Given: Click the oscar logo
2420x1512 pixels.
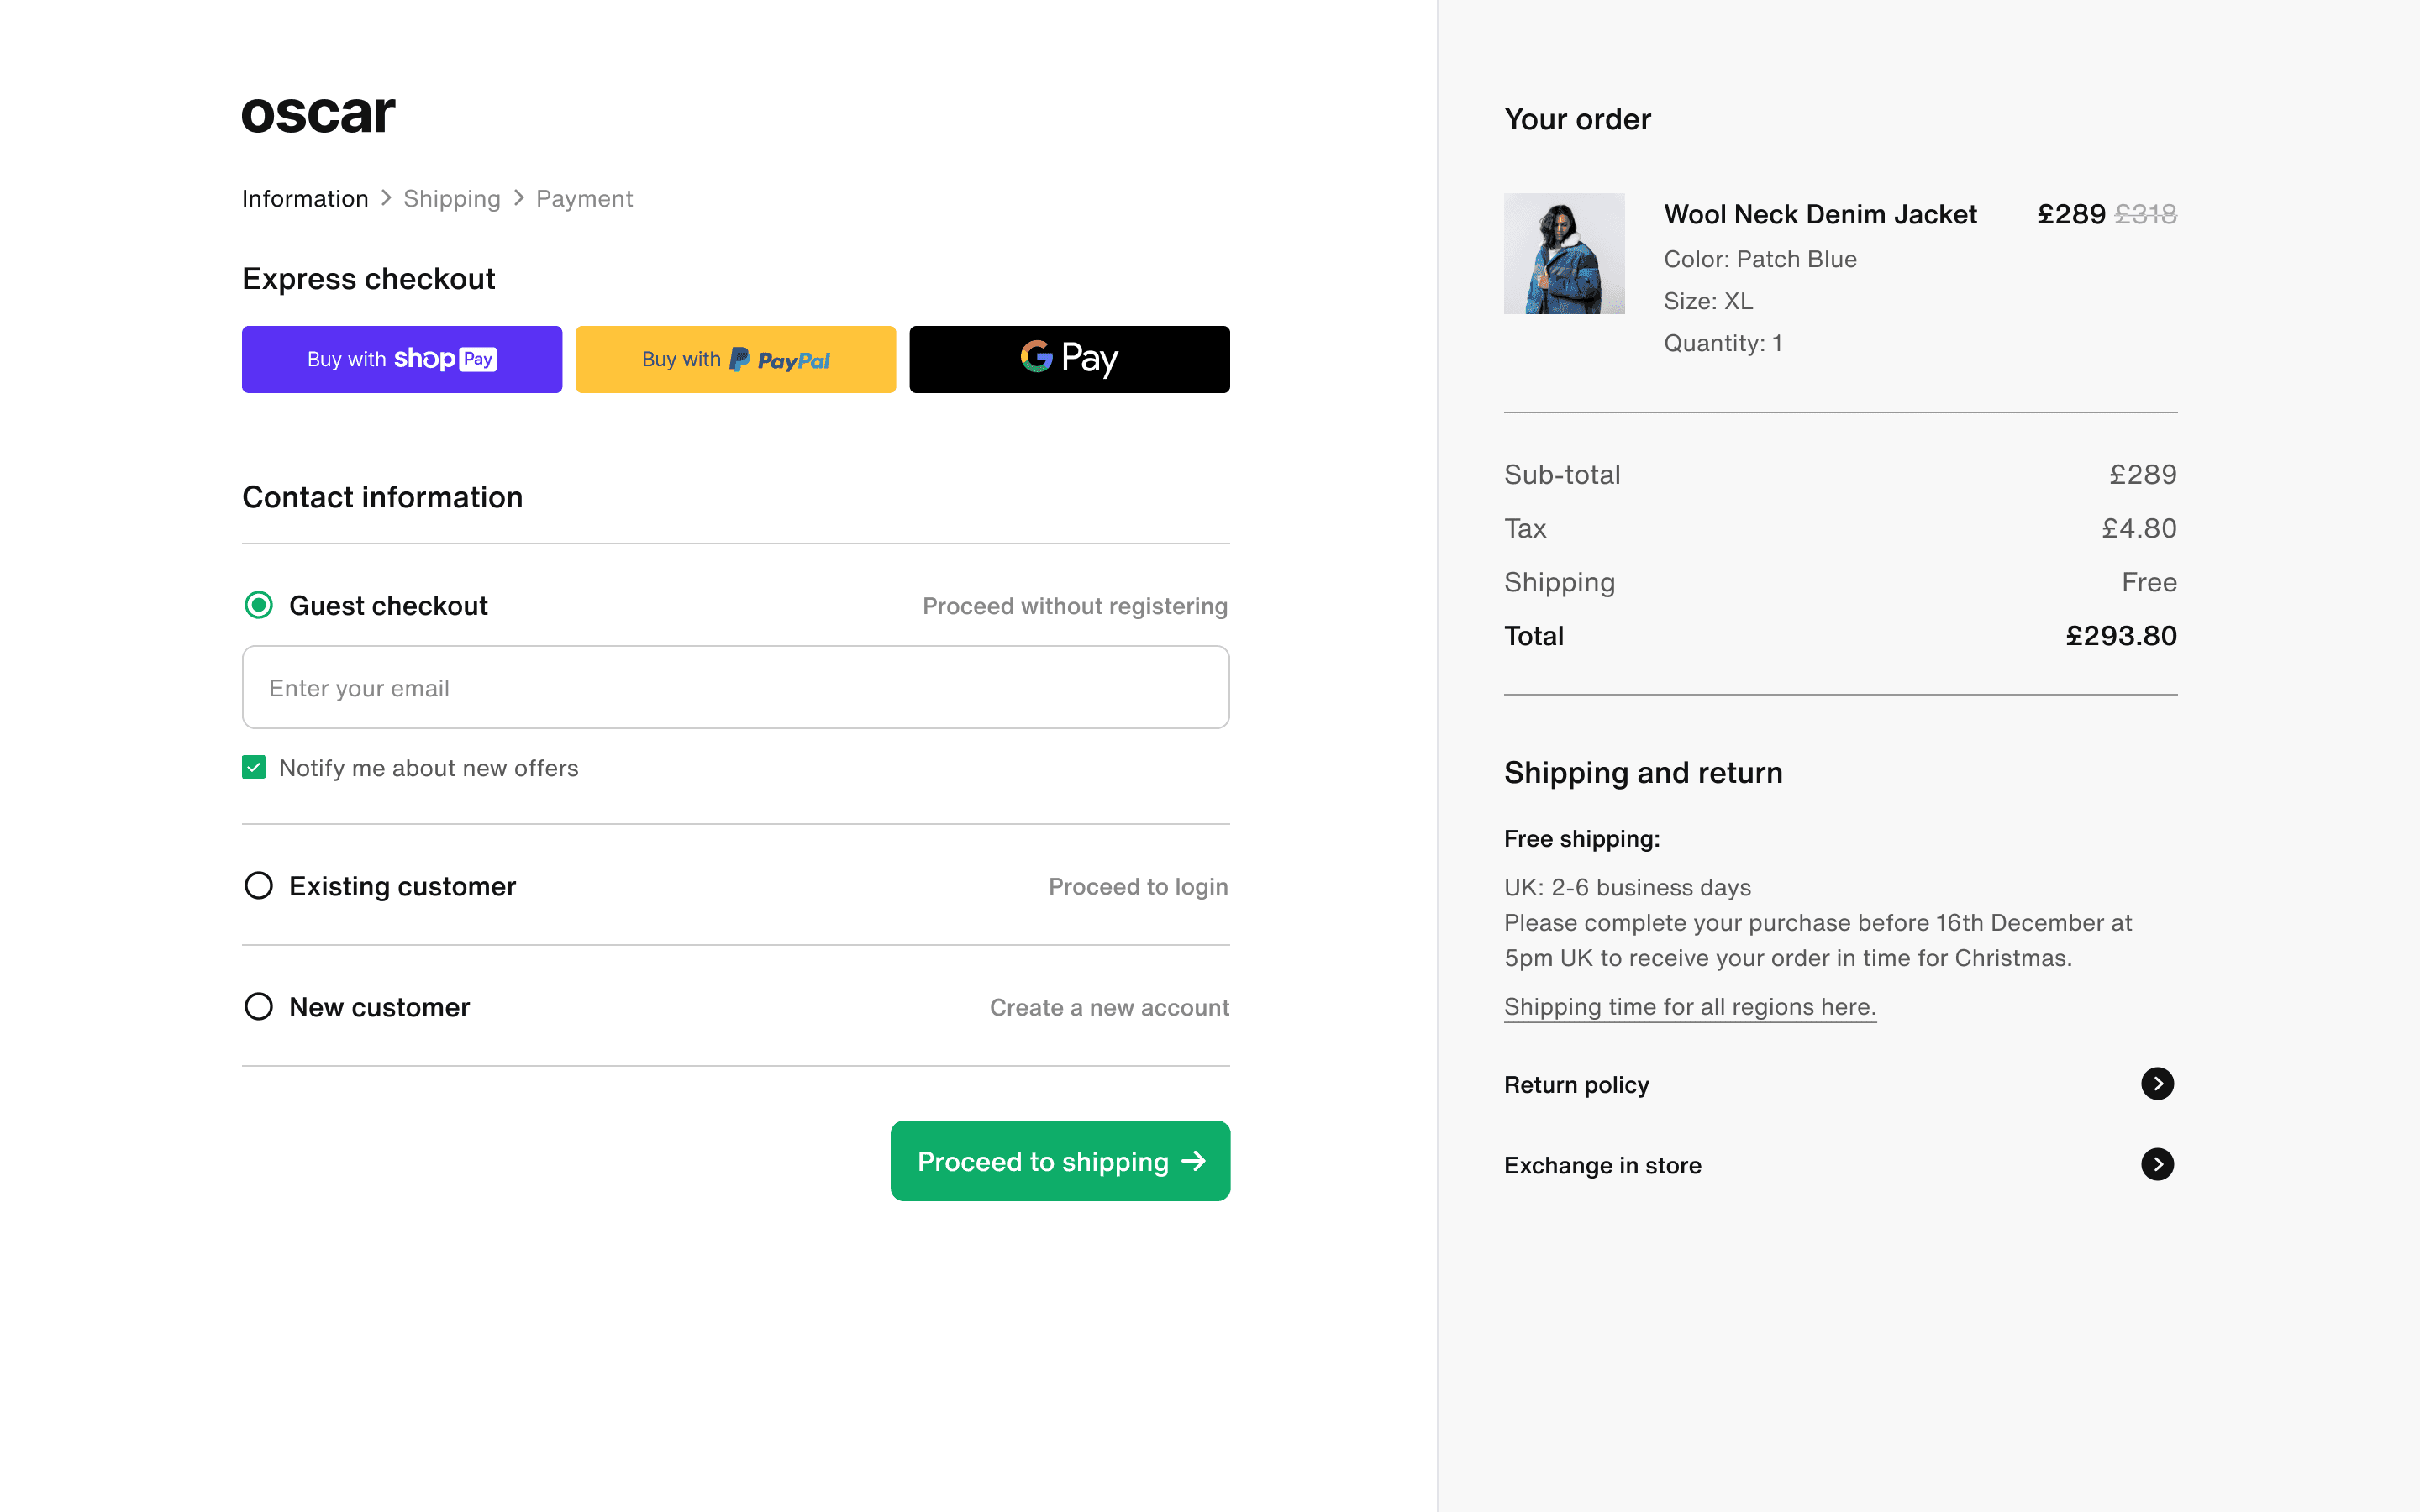Looking at the screenshot, I should tap(318, 114).
